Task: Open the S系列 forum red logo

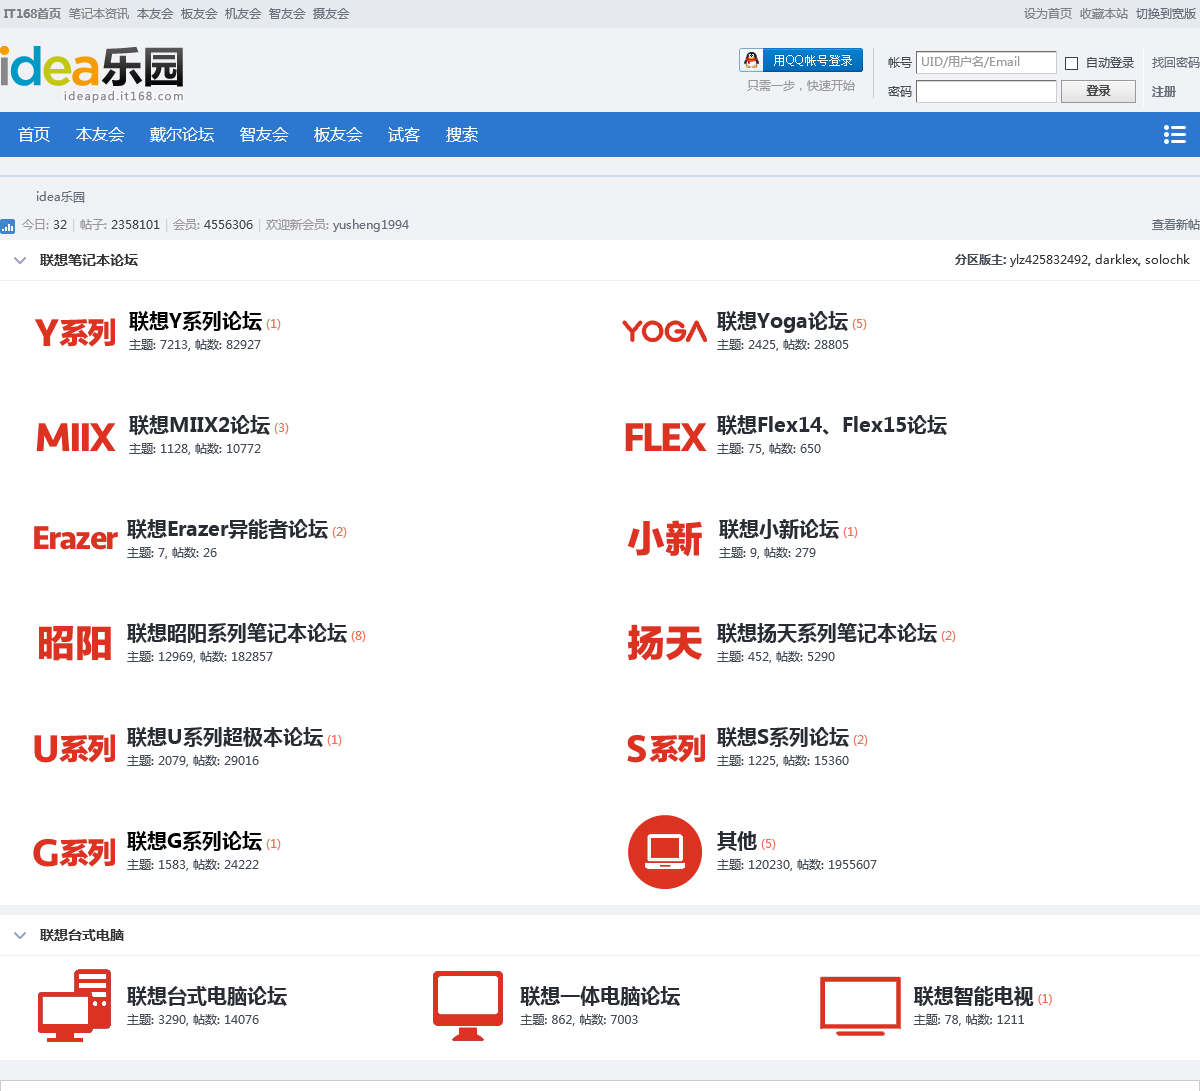Action: [x=666, y=748]
